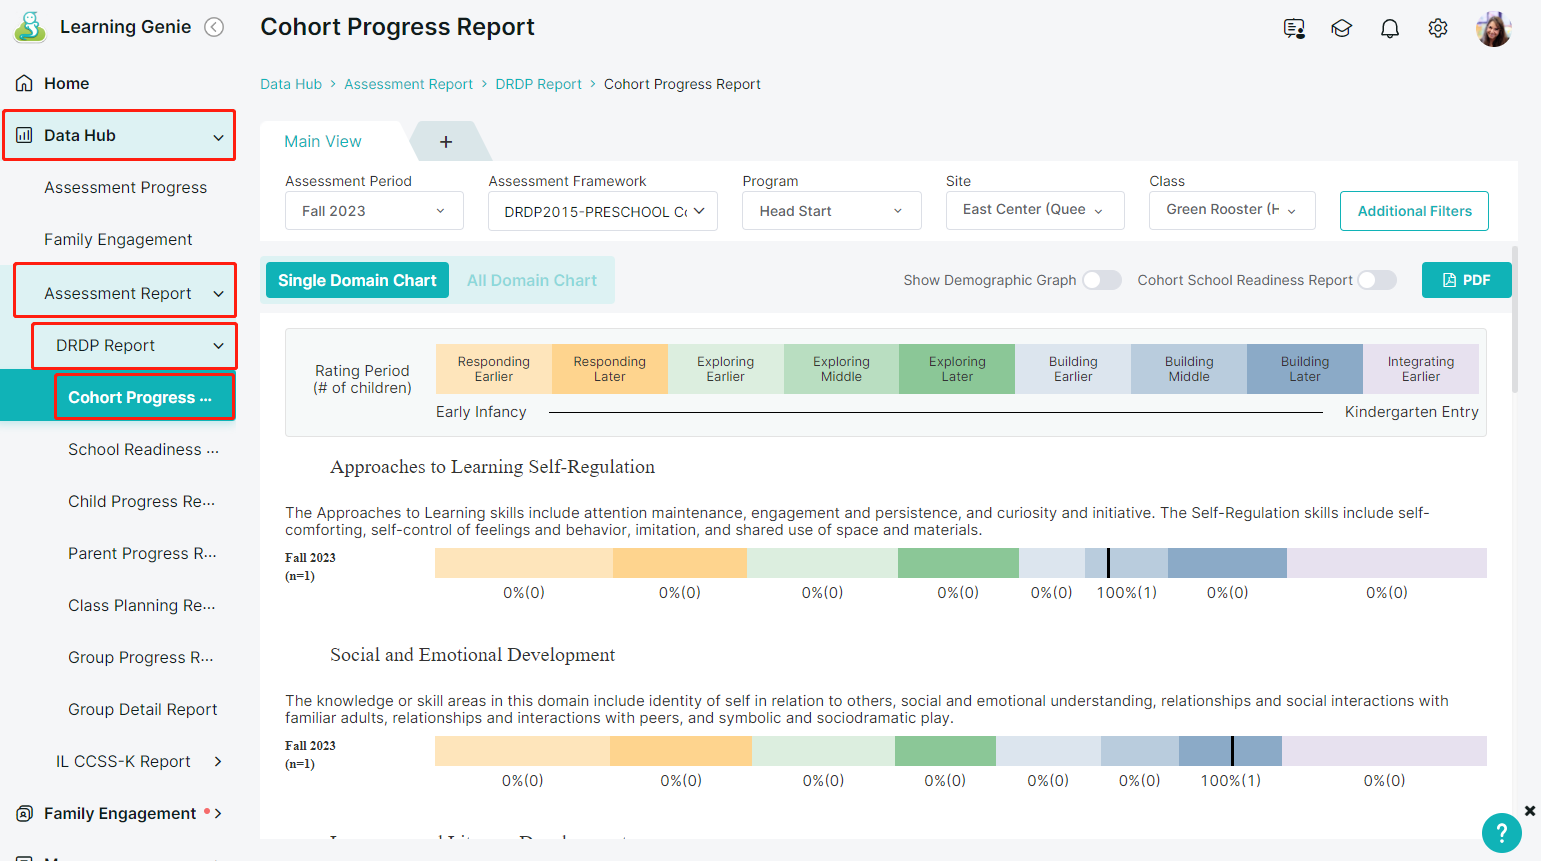
Task: Open the settings gear icon
Action: 1438,29
